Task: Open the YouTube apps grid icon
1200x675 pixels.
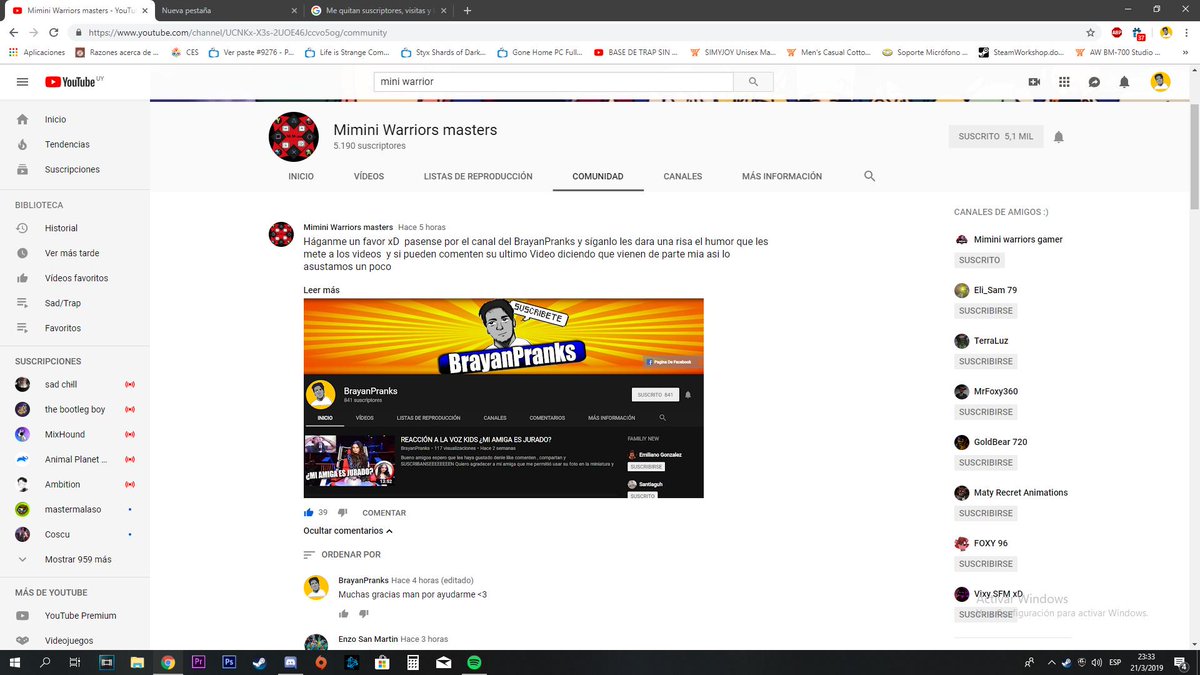Action: click(1064, 82)
